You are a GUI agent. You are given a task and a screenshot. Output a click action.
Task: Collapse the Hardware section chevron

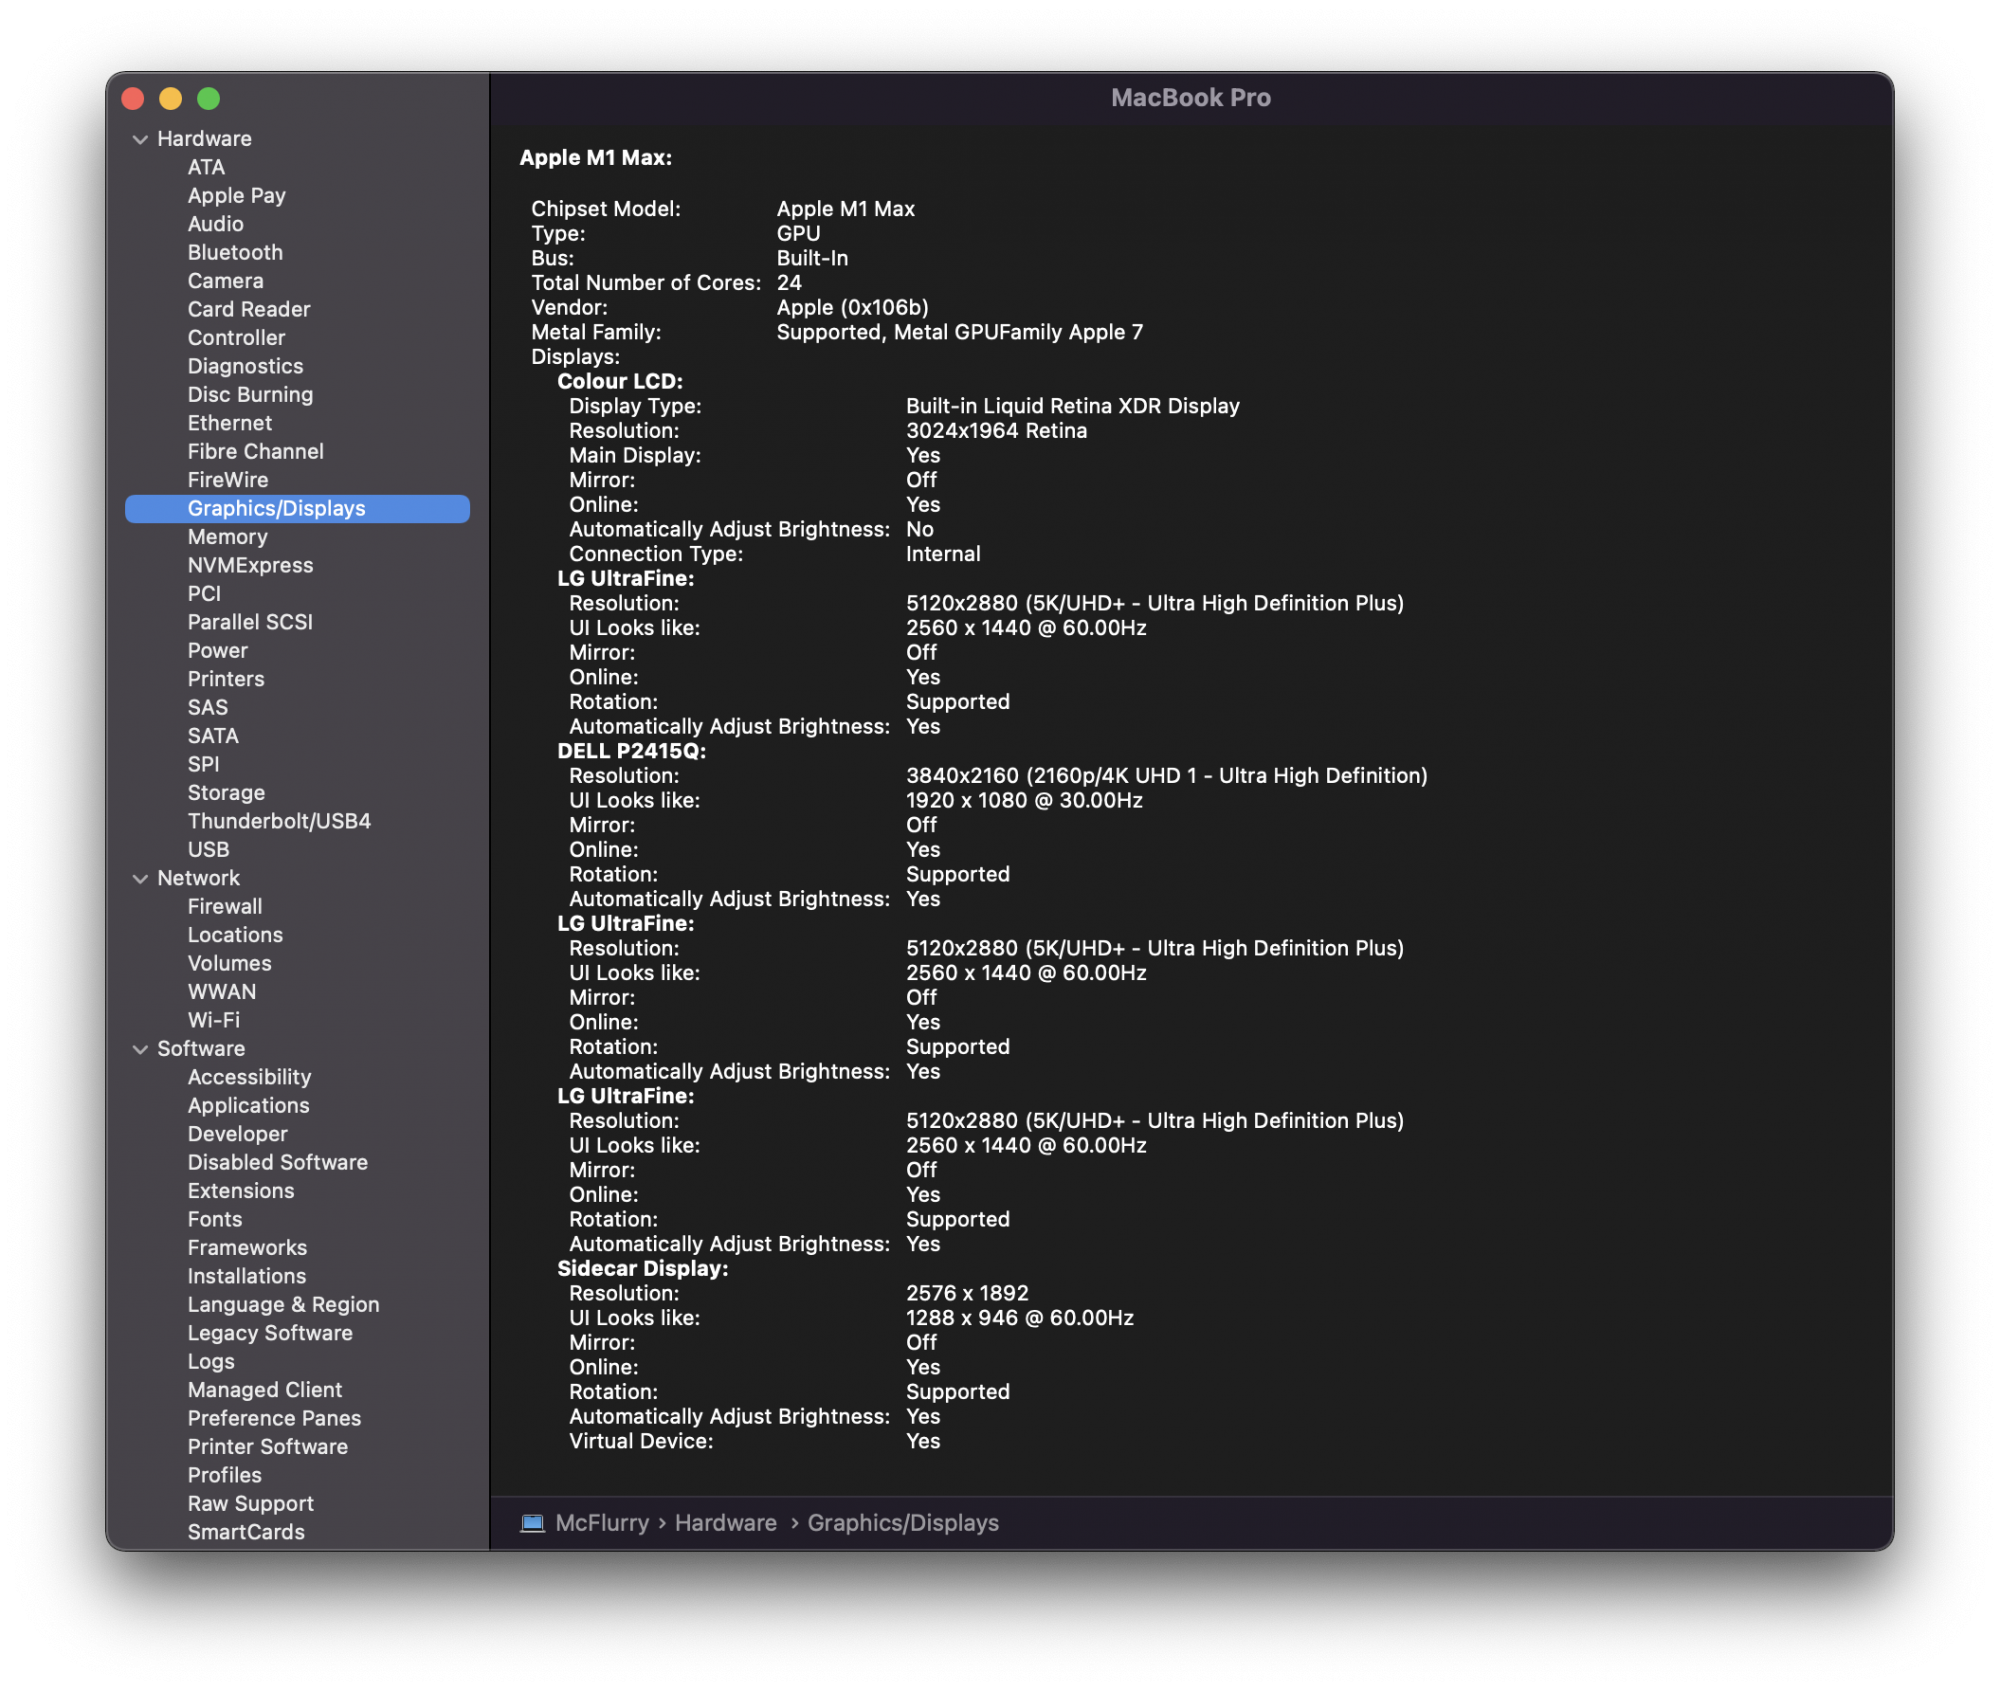coord(140,139)
